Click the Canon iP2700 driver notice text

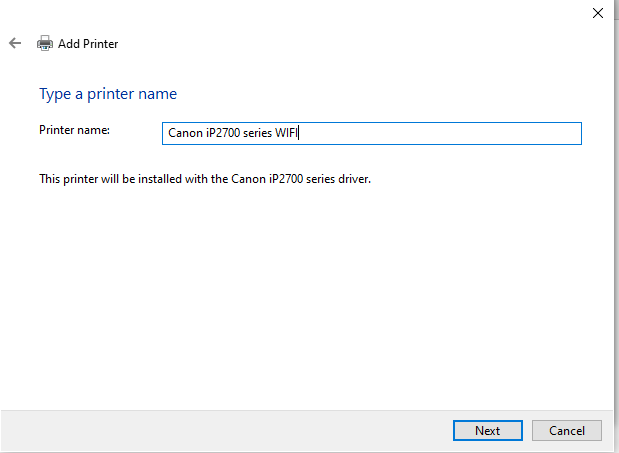pos(205,179)
